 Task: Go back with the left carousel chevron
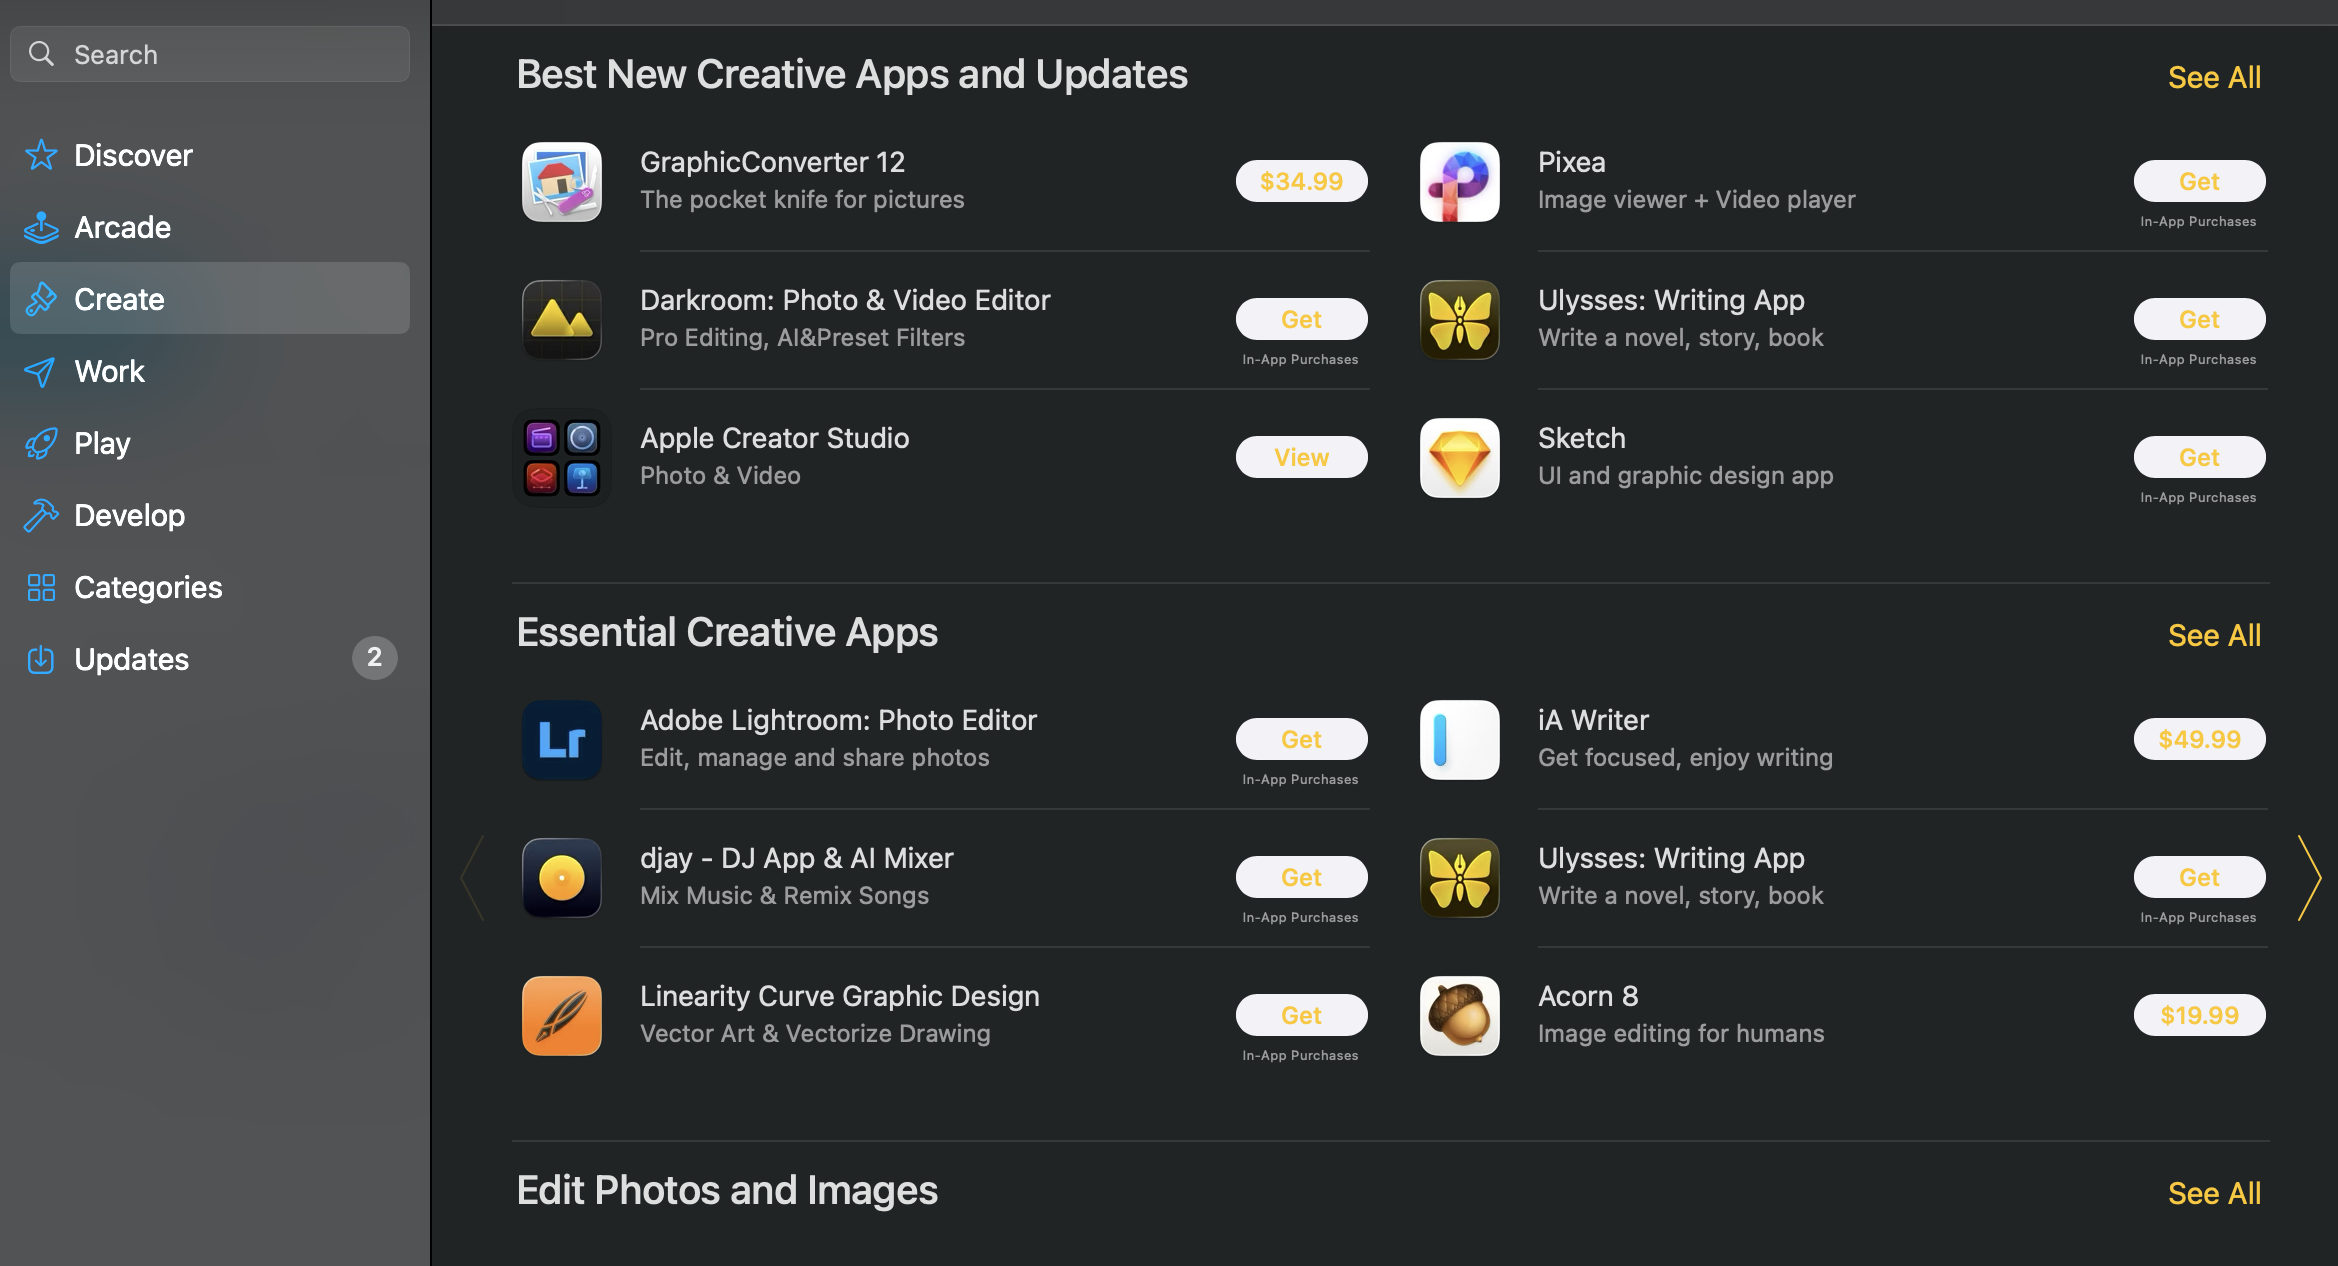tap(472, 878)
